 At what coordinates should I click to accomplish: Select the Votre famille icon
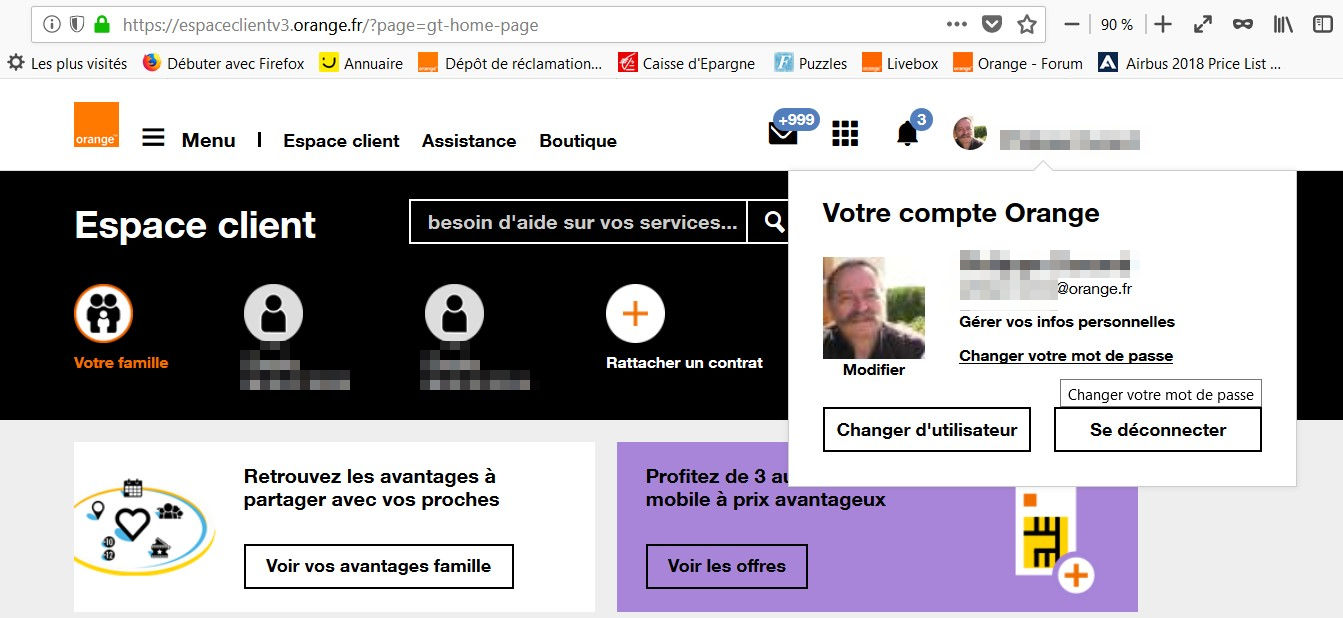(x=103, y=313)
